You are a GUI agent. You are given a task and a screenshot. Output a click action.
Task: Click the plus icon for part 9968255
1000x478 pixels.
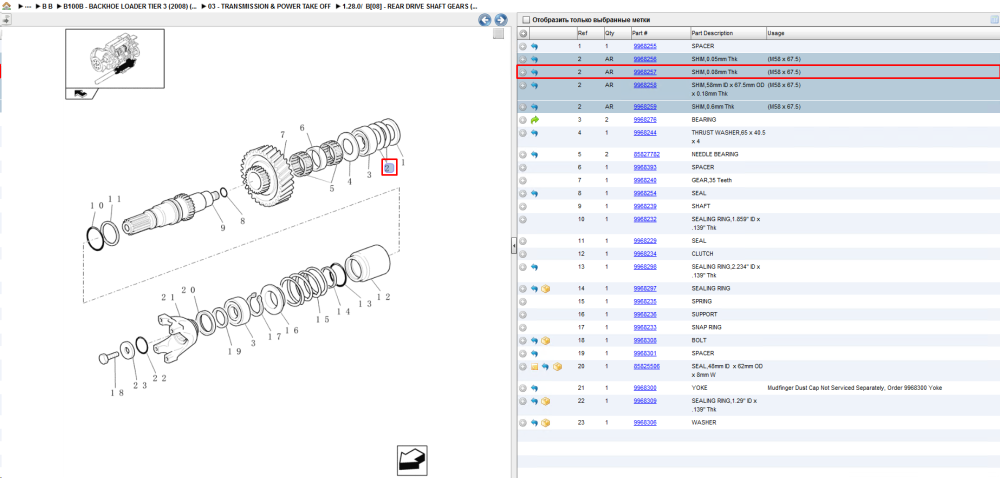523,47
